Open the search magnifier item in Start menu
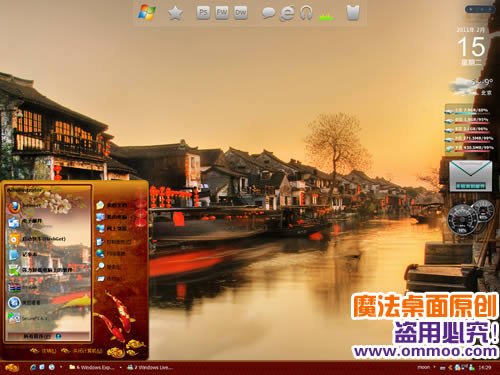Screen dimensions: 500x375 [x=109, y=267]
